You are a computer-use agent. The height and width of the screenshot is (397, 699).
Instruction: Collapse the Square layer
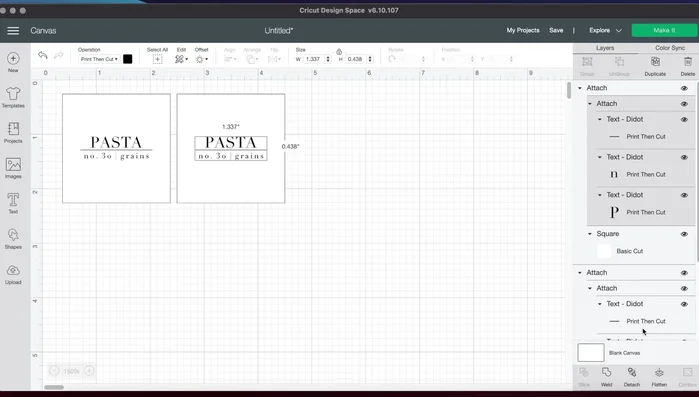coord(590,234)
